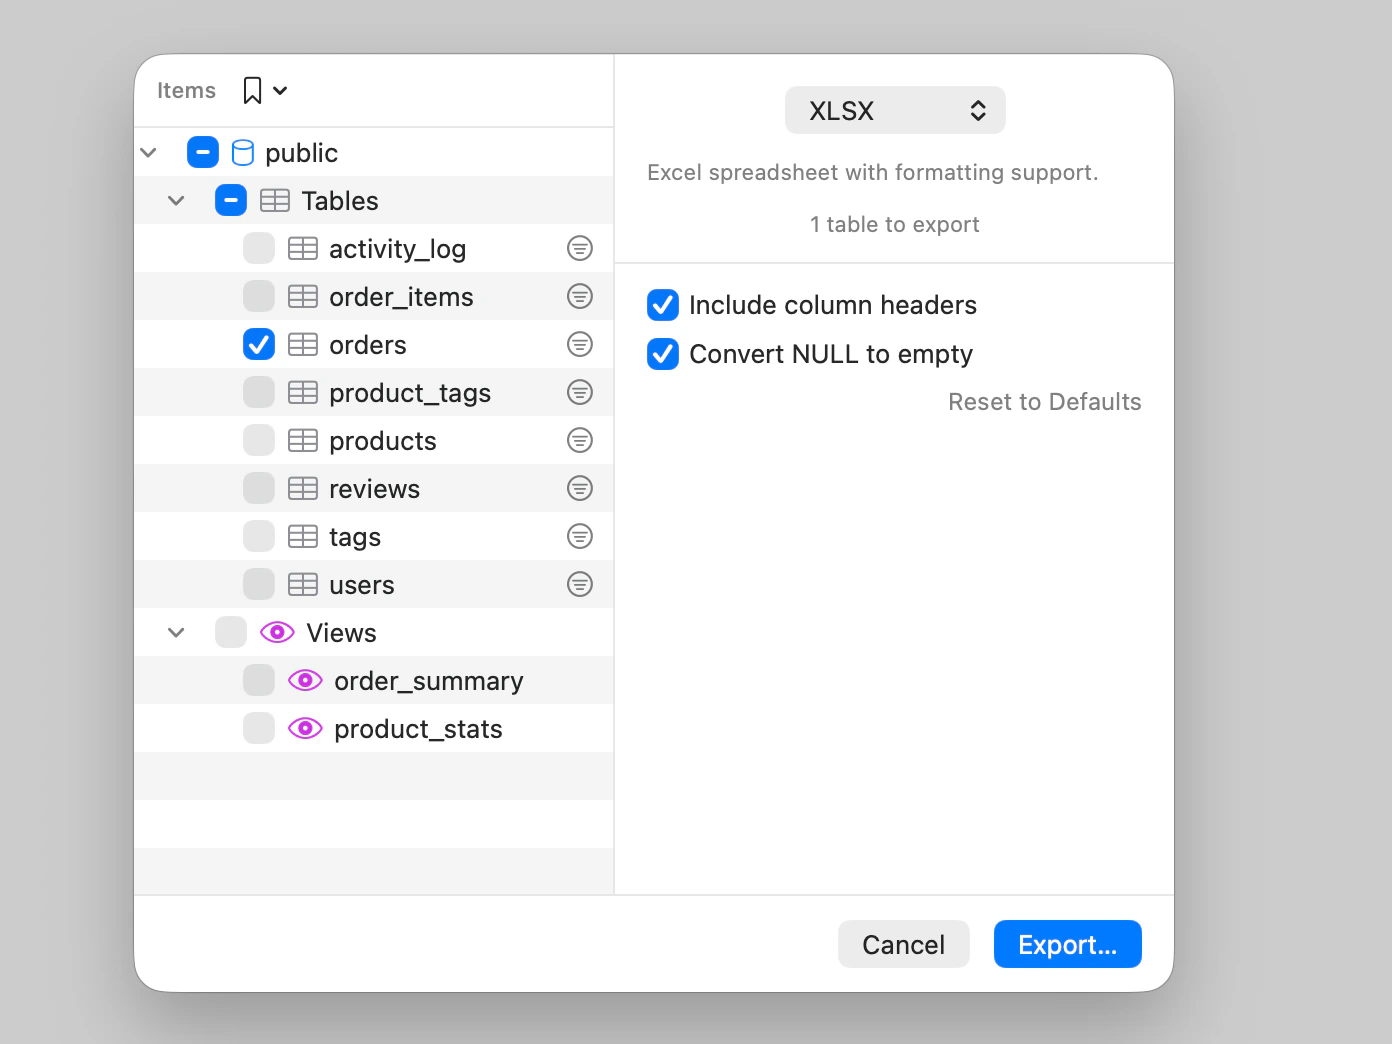Check the product_stats view checkbox

click(x=259, y=728)
